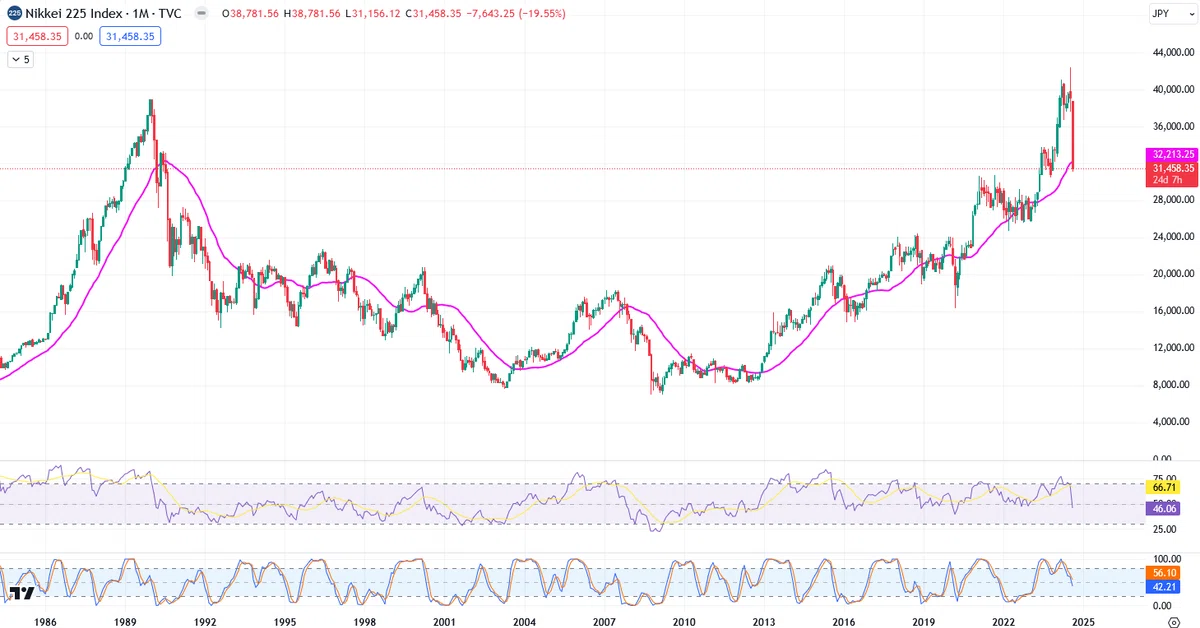This screenshot has height=628, width=1200.
Task: Click the TradingView logo in bottom corner
Action: (24, 593)
